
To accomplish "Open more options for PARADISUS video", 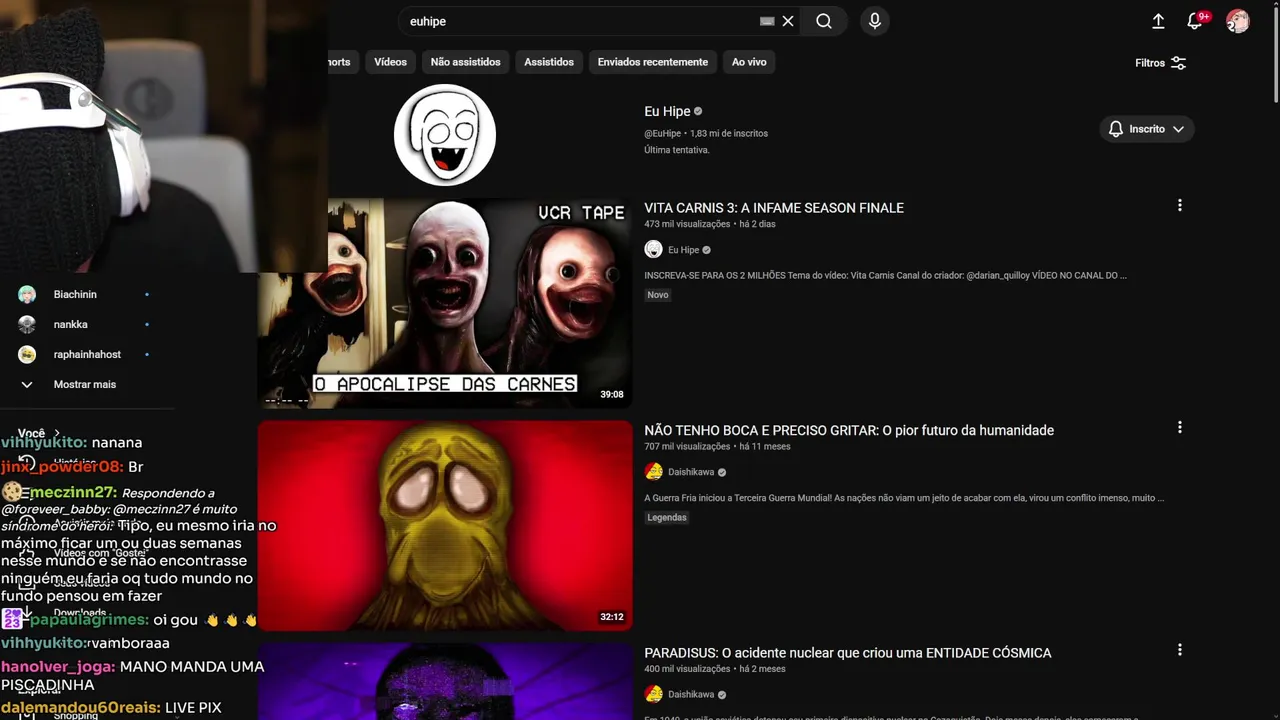I will (1180, 650).
